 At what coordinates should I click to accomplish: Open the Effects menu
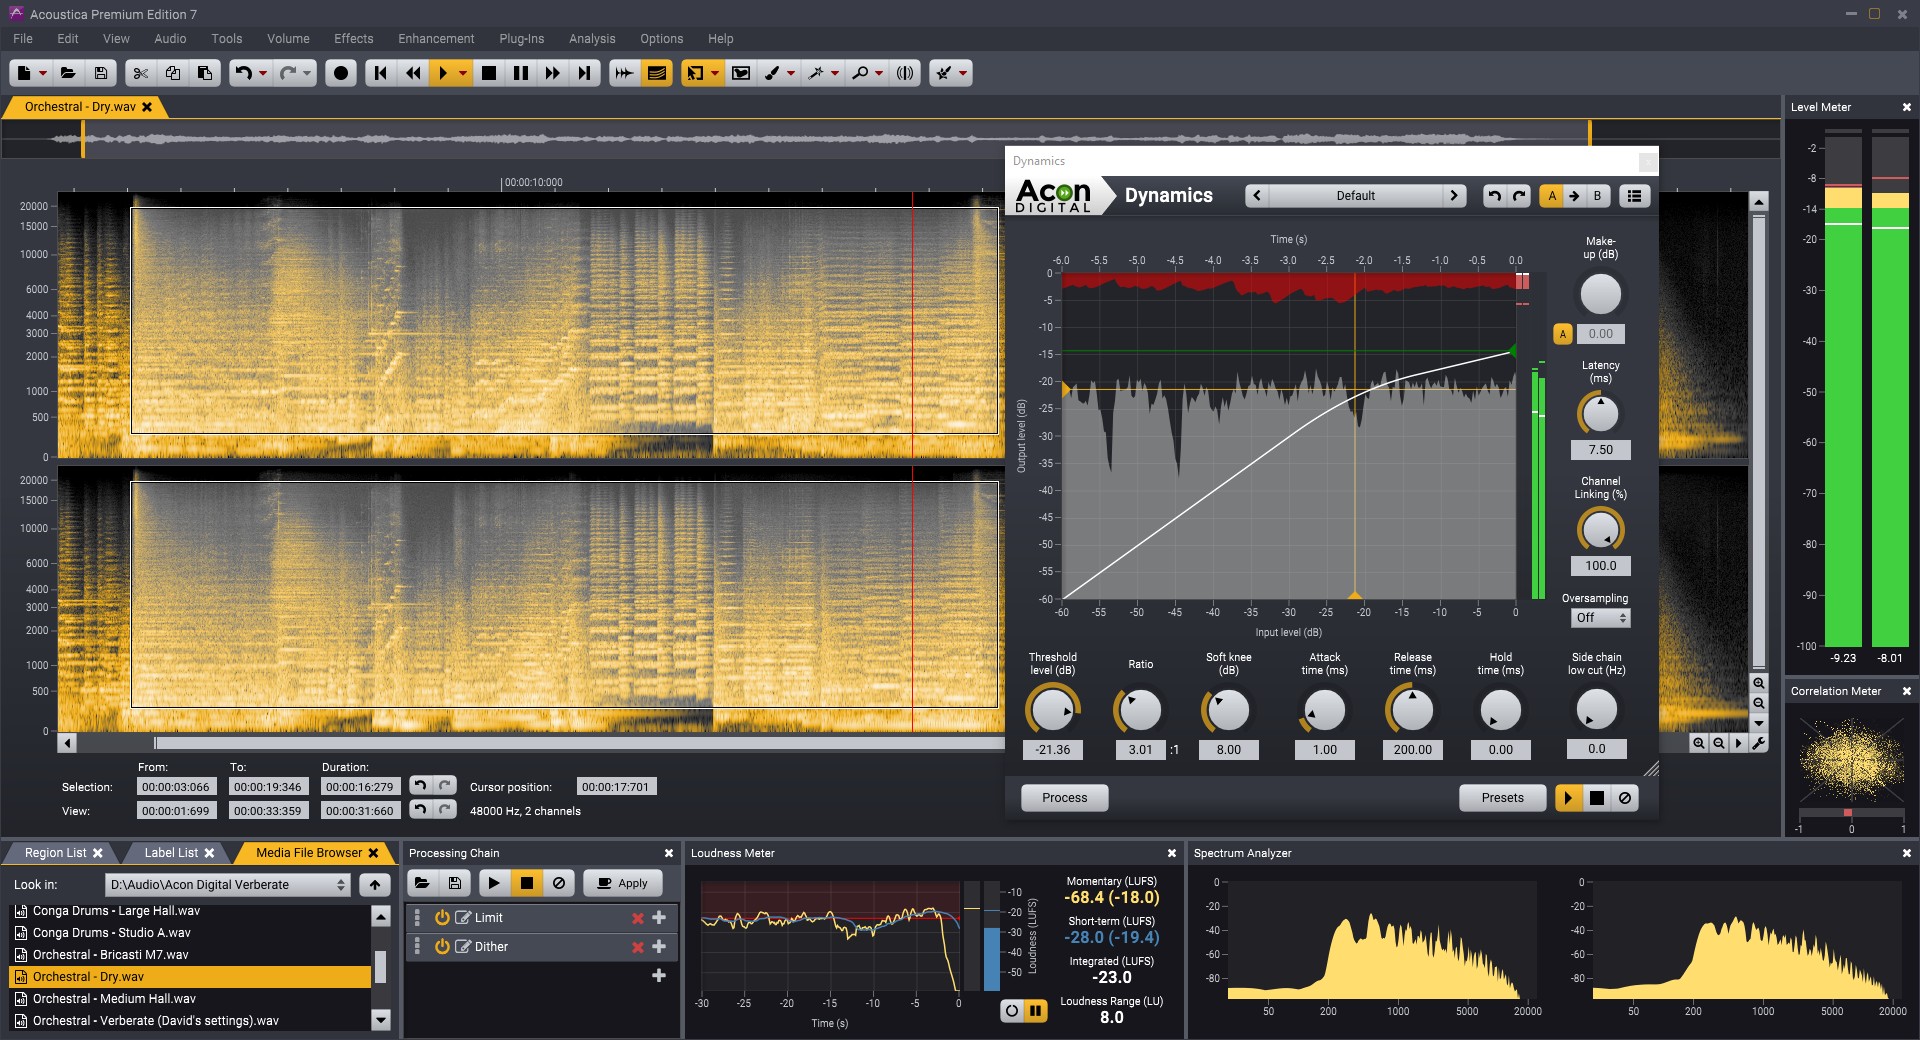353,39
